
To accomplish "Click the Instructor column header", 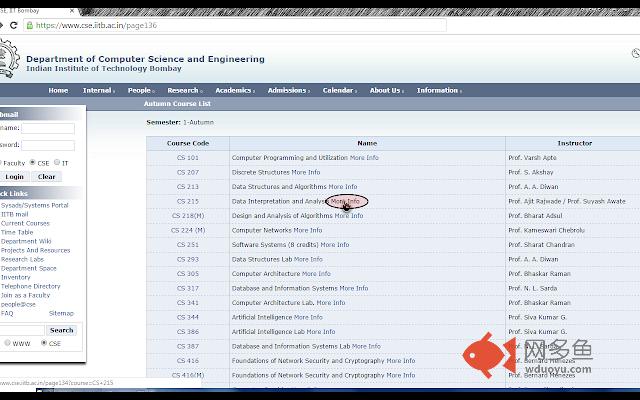I will pos(575,143).
